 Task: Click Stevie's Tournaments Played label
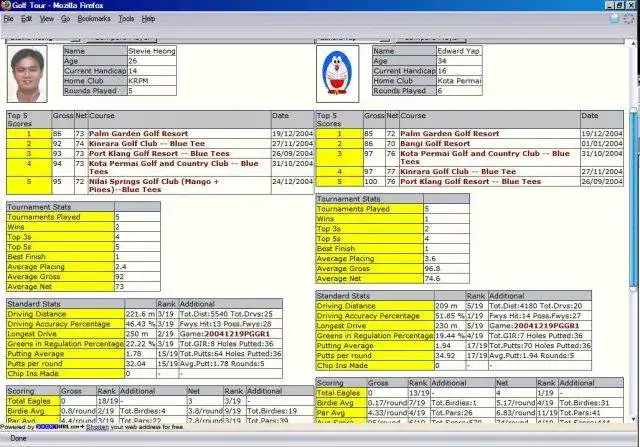[x=60, y=217]
